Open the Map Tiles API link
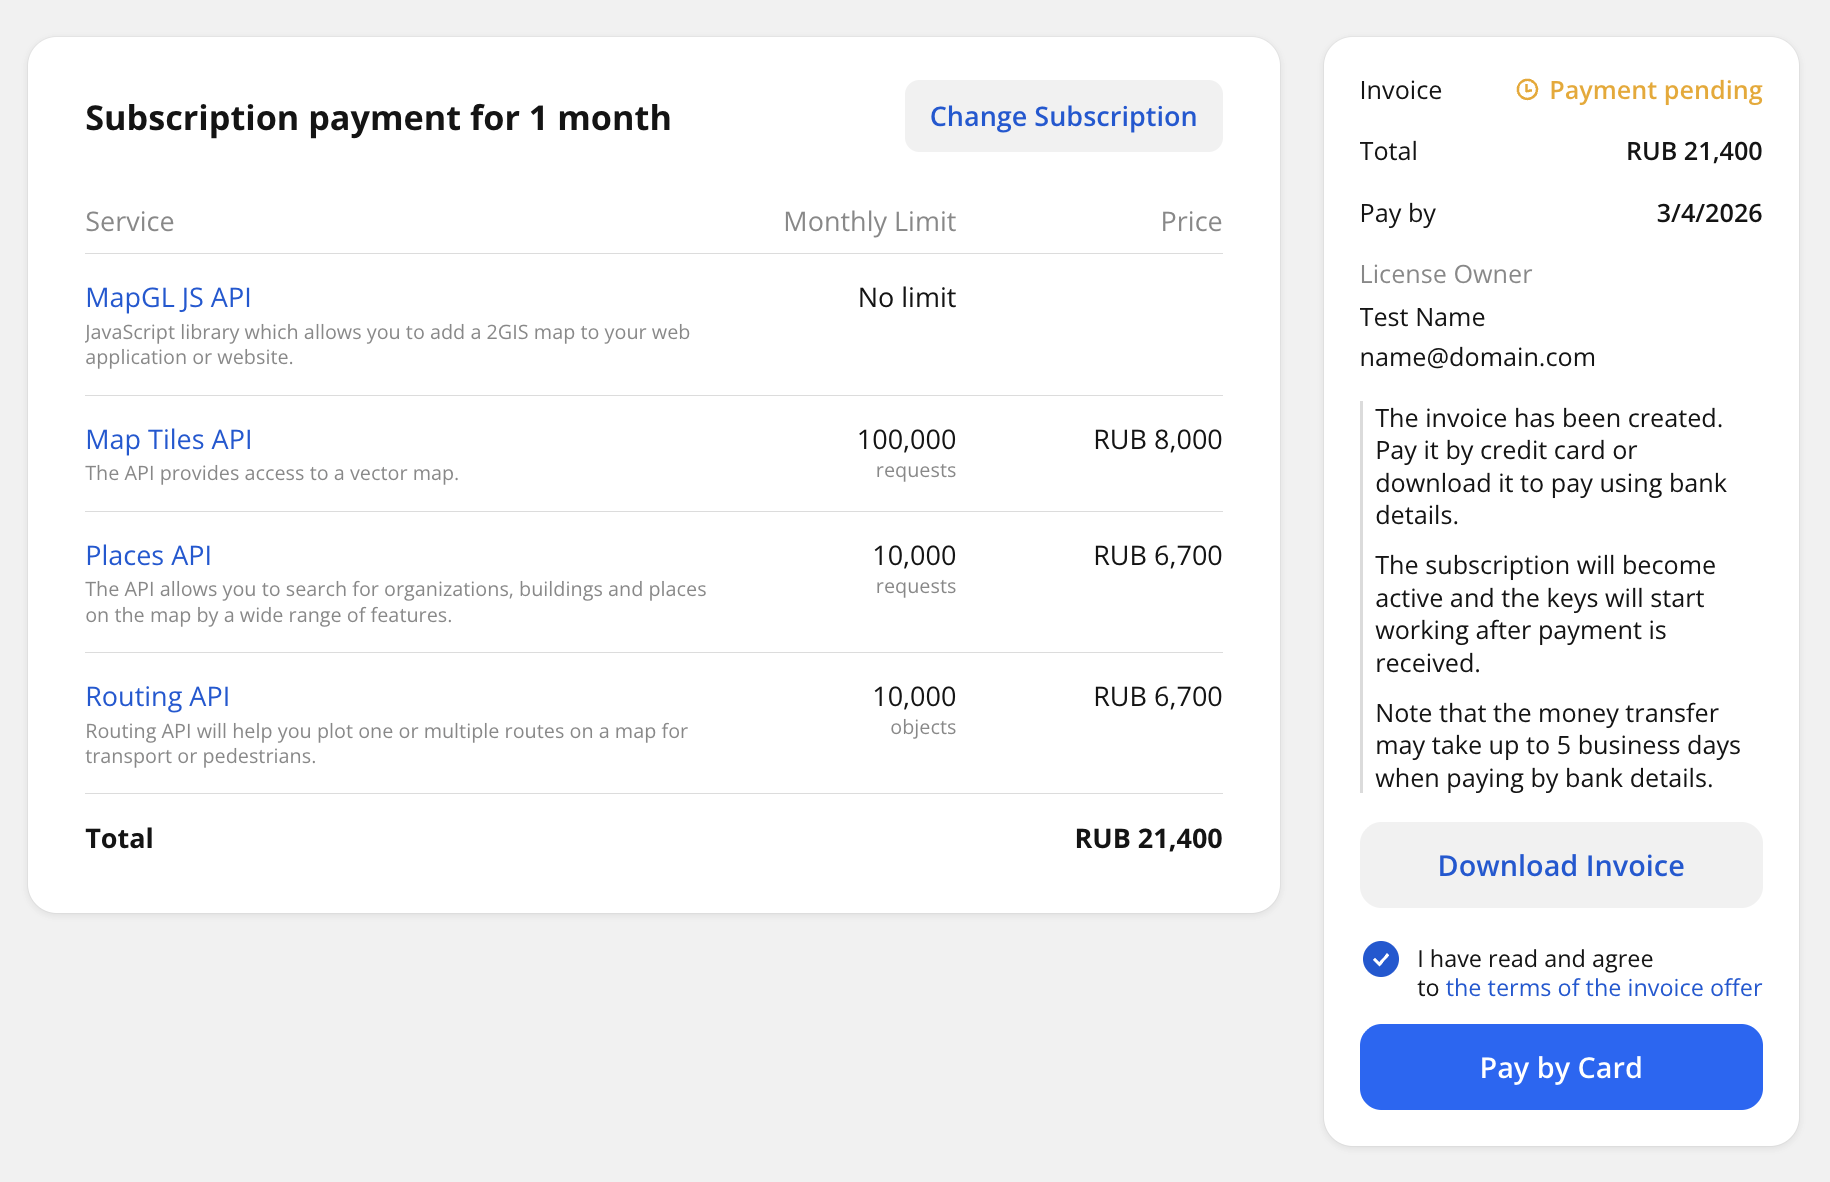Viewport: 1830px width, 1182px height. tap(168, 439)
